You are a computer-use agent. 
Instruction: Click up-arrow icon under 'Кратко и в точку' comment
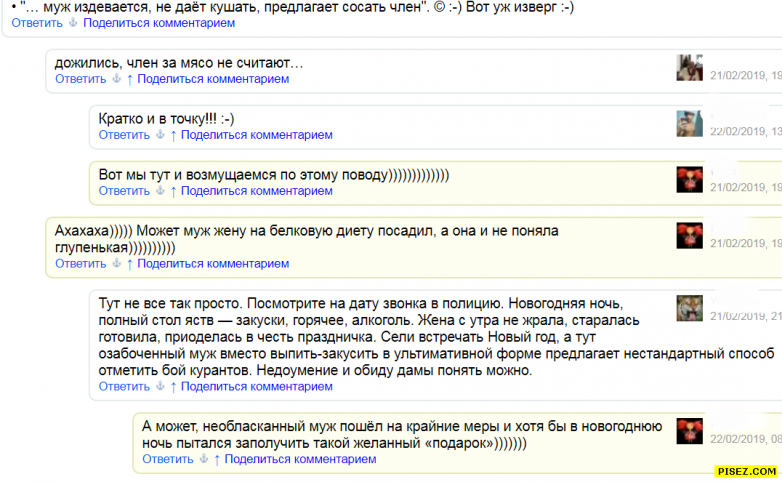pyautogui.click(x=173, y=135)
